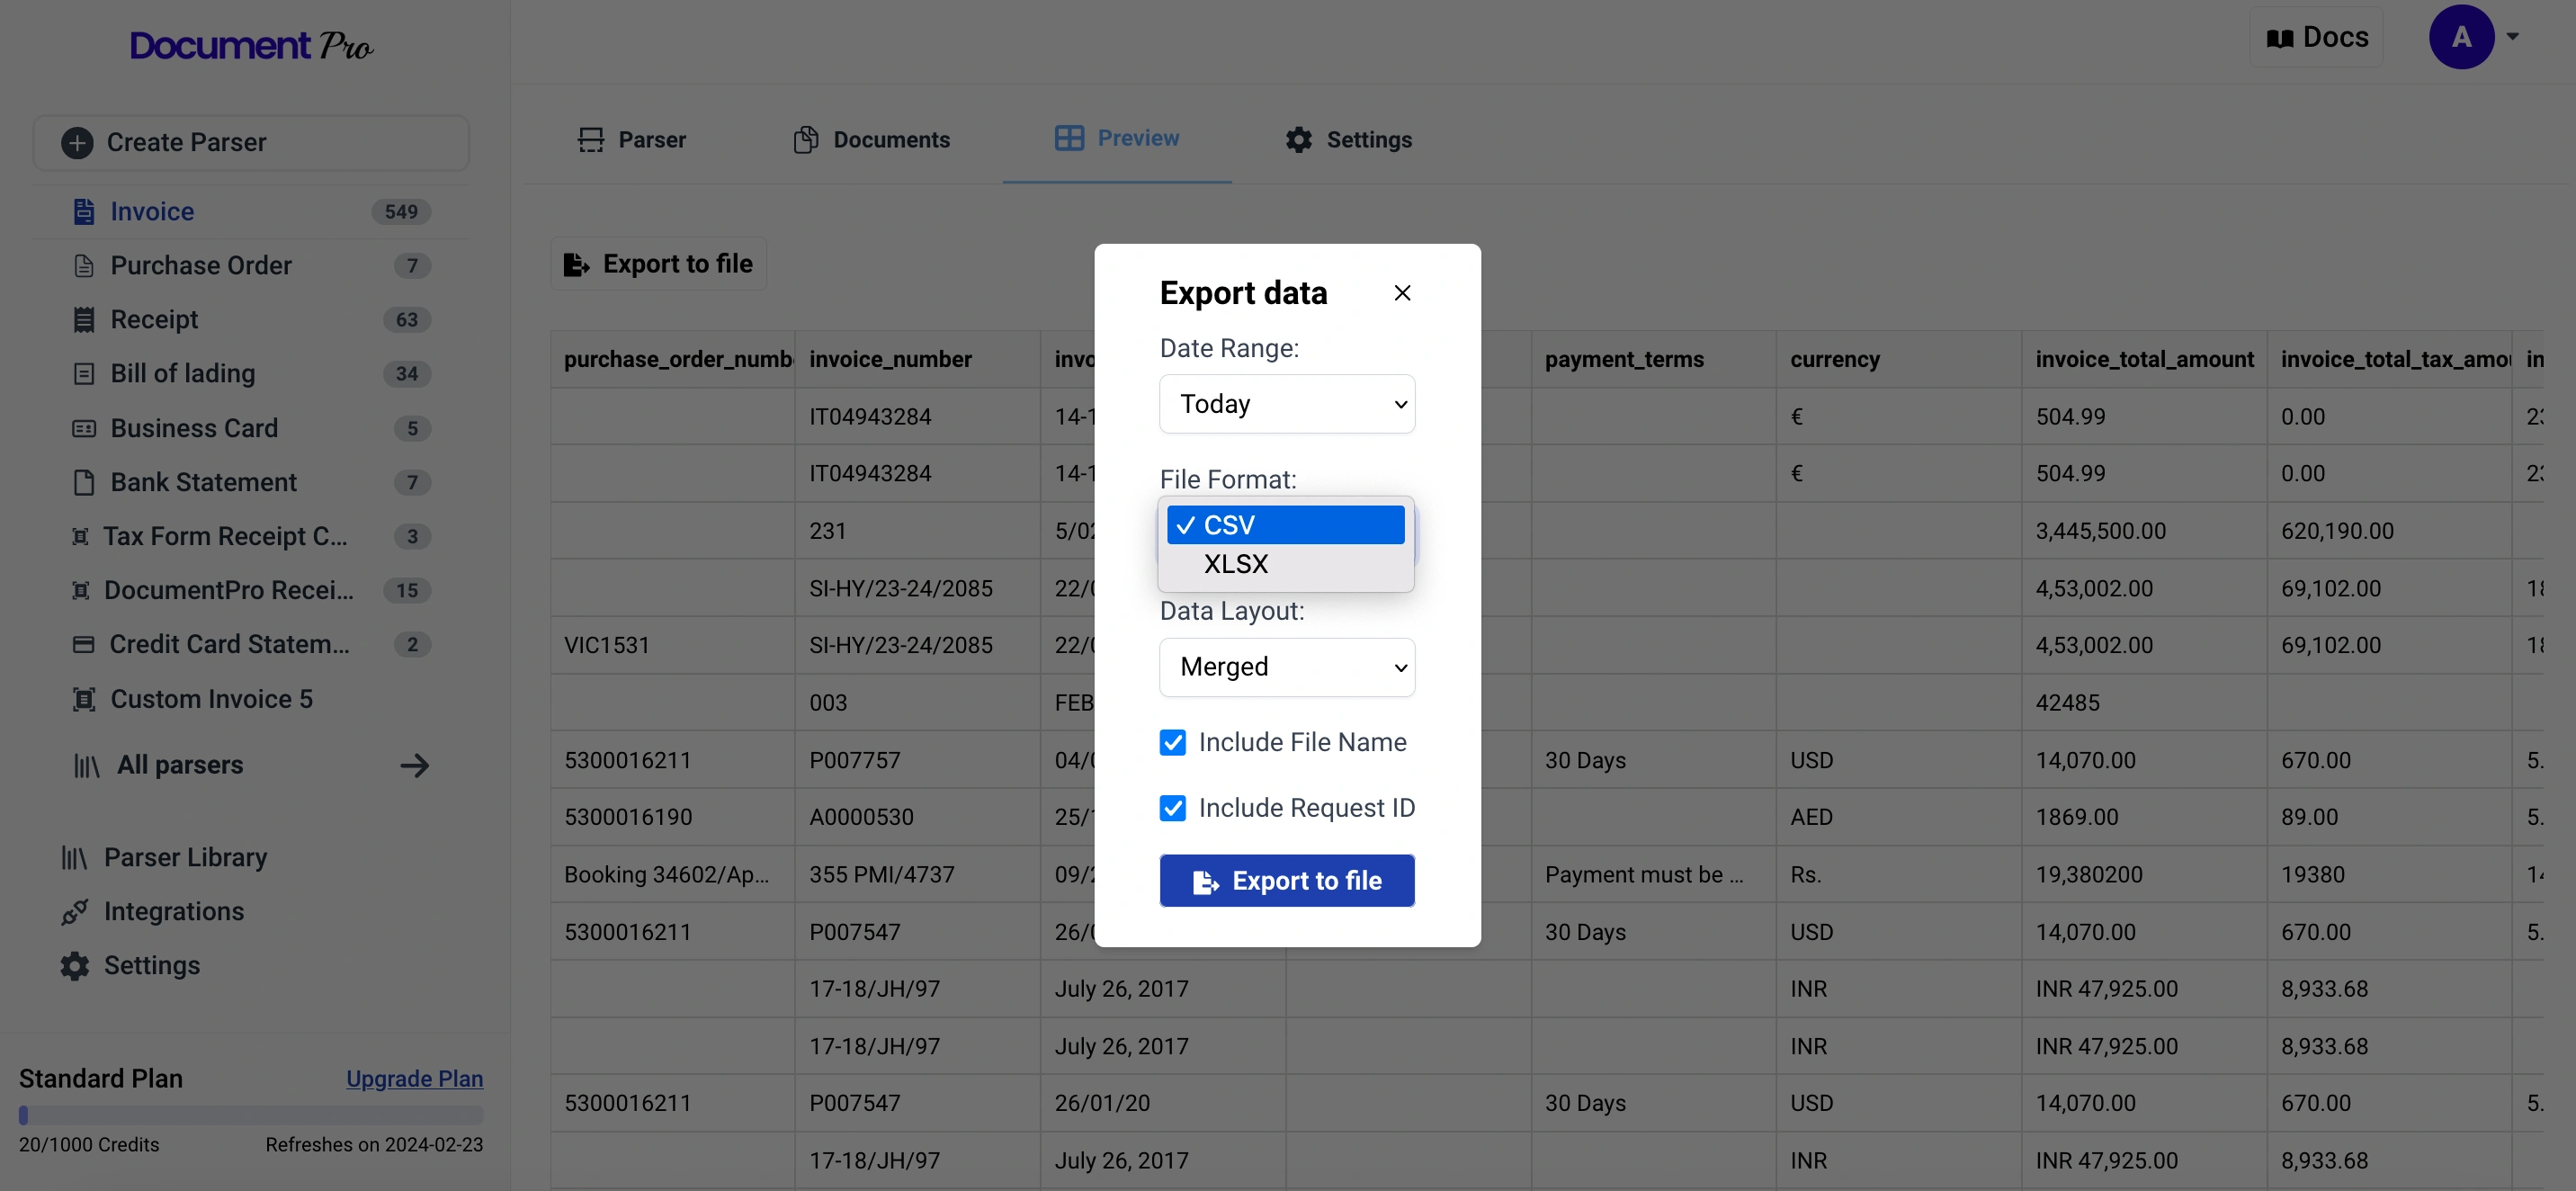Click the Tax Form Receipt parser icon
Image resolution: width=2576 pixels, height=1191 pixels.
click(x=80, y=536)
